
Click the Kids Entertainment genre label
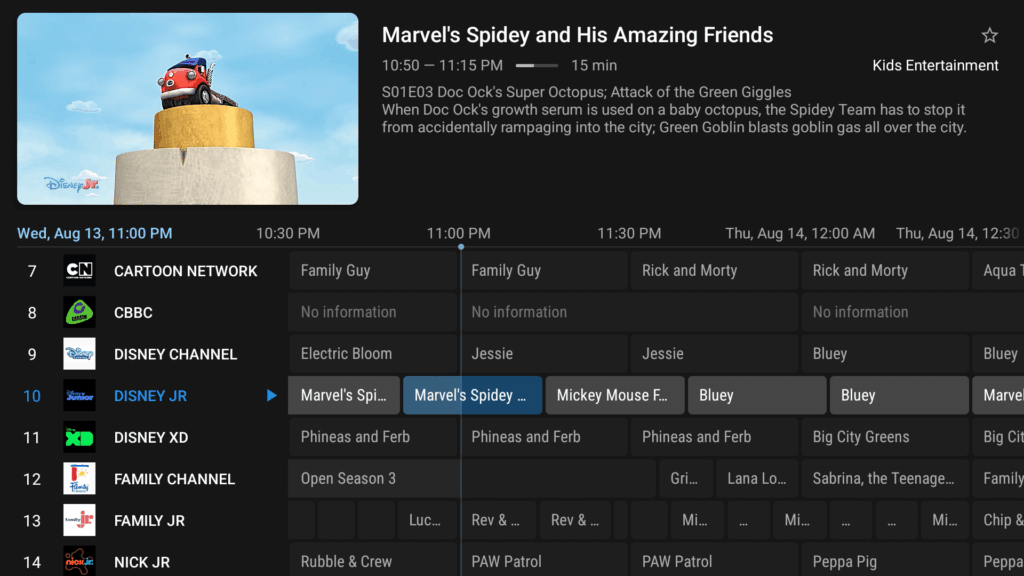coord(935,65)
